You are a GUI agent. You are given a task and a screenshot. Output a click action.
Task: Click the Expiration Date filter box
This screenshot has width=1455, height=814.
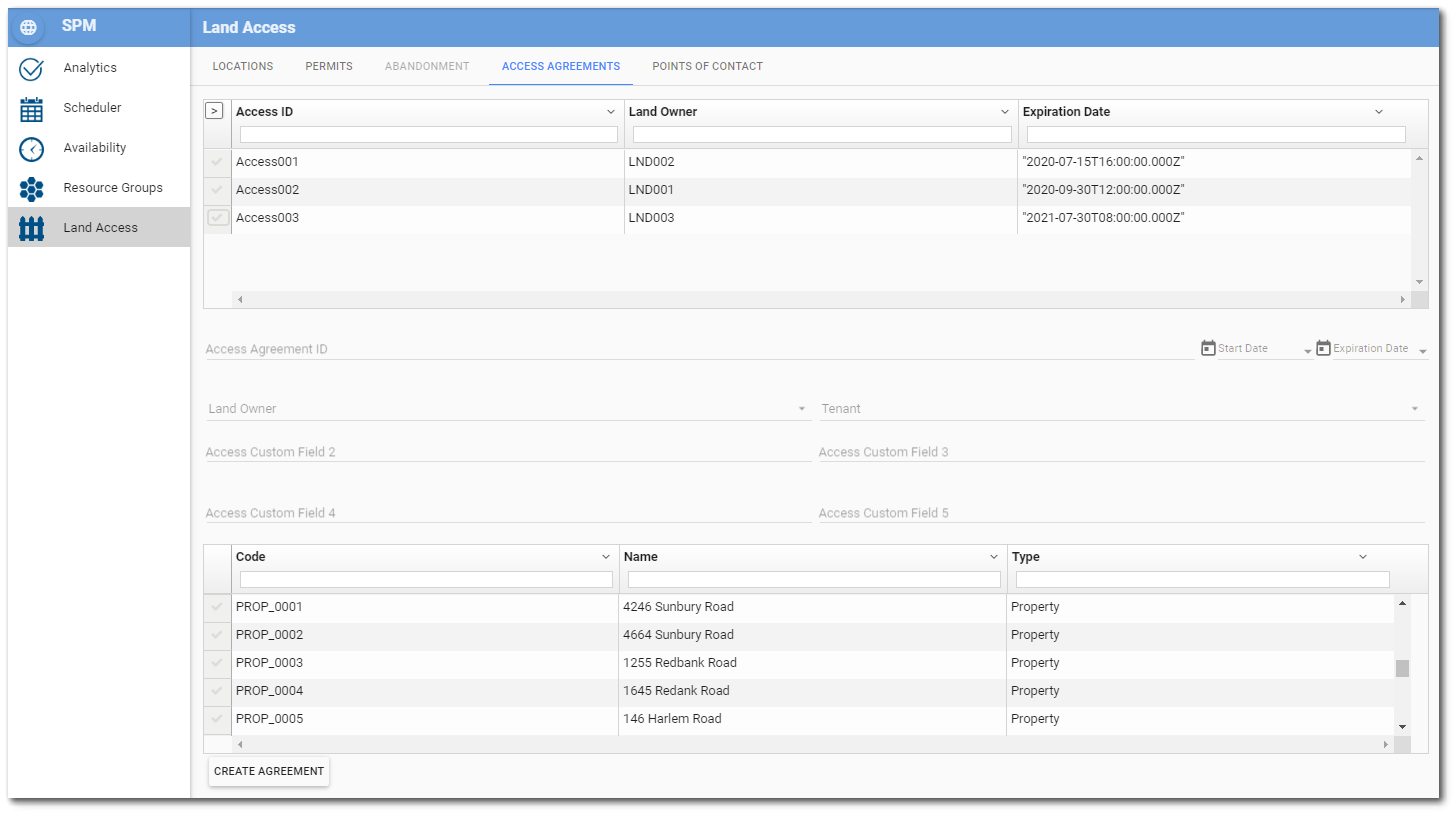[x=1216, y=134]
